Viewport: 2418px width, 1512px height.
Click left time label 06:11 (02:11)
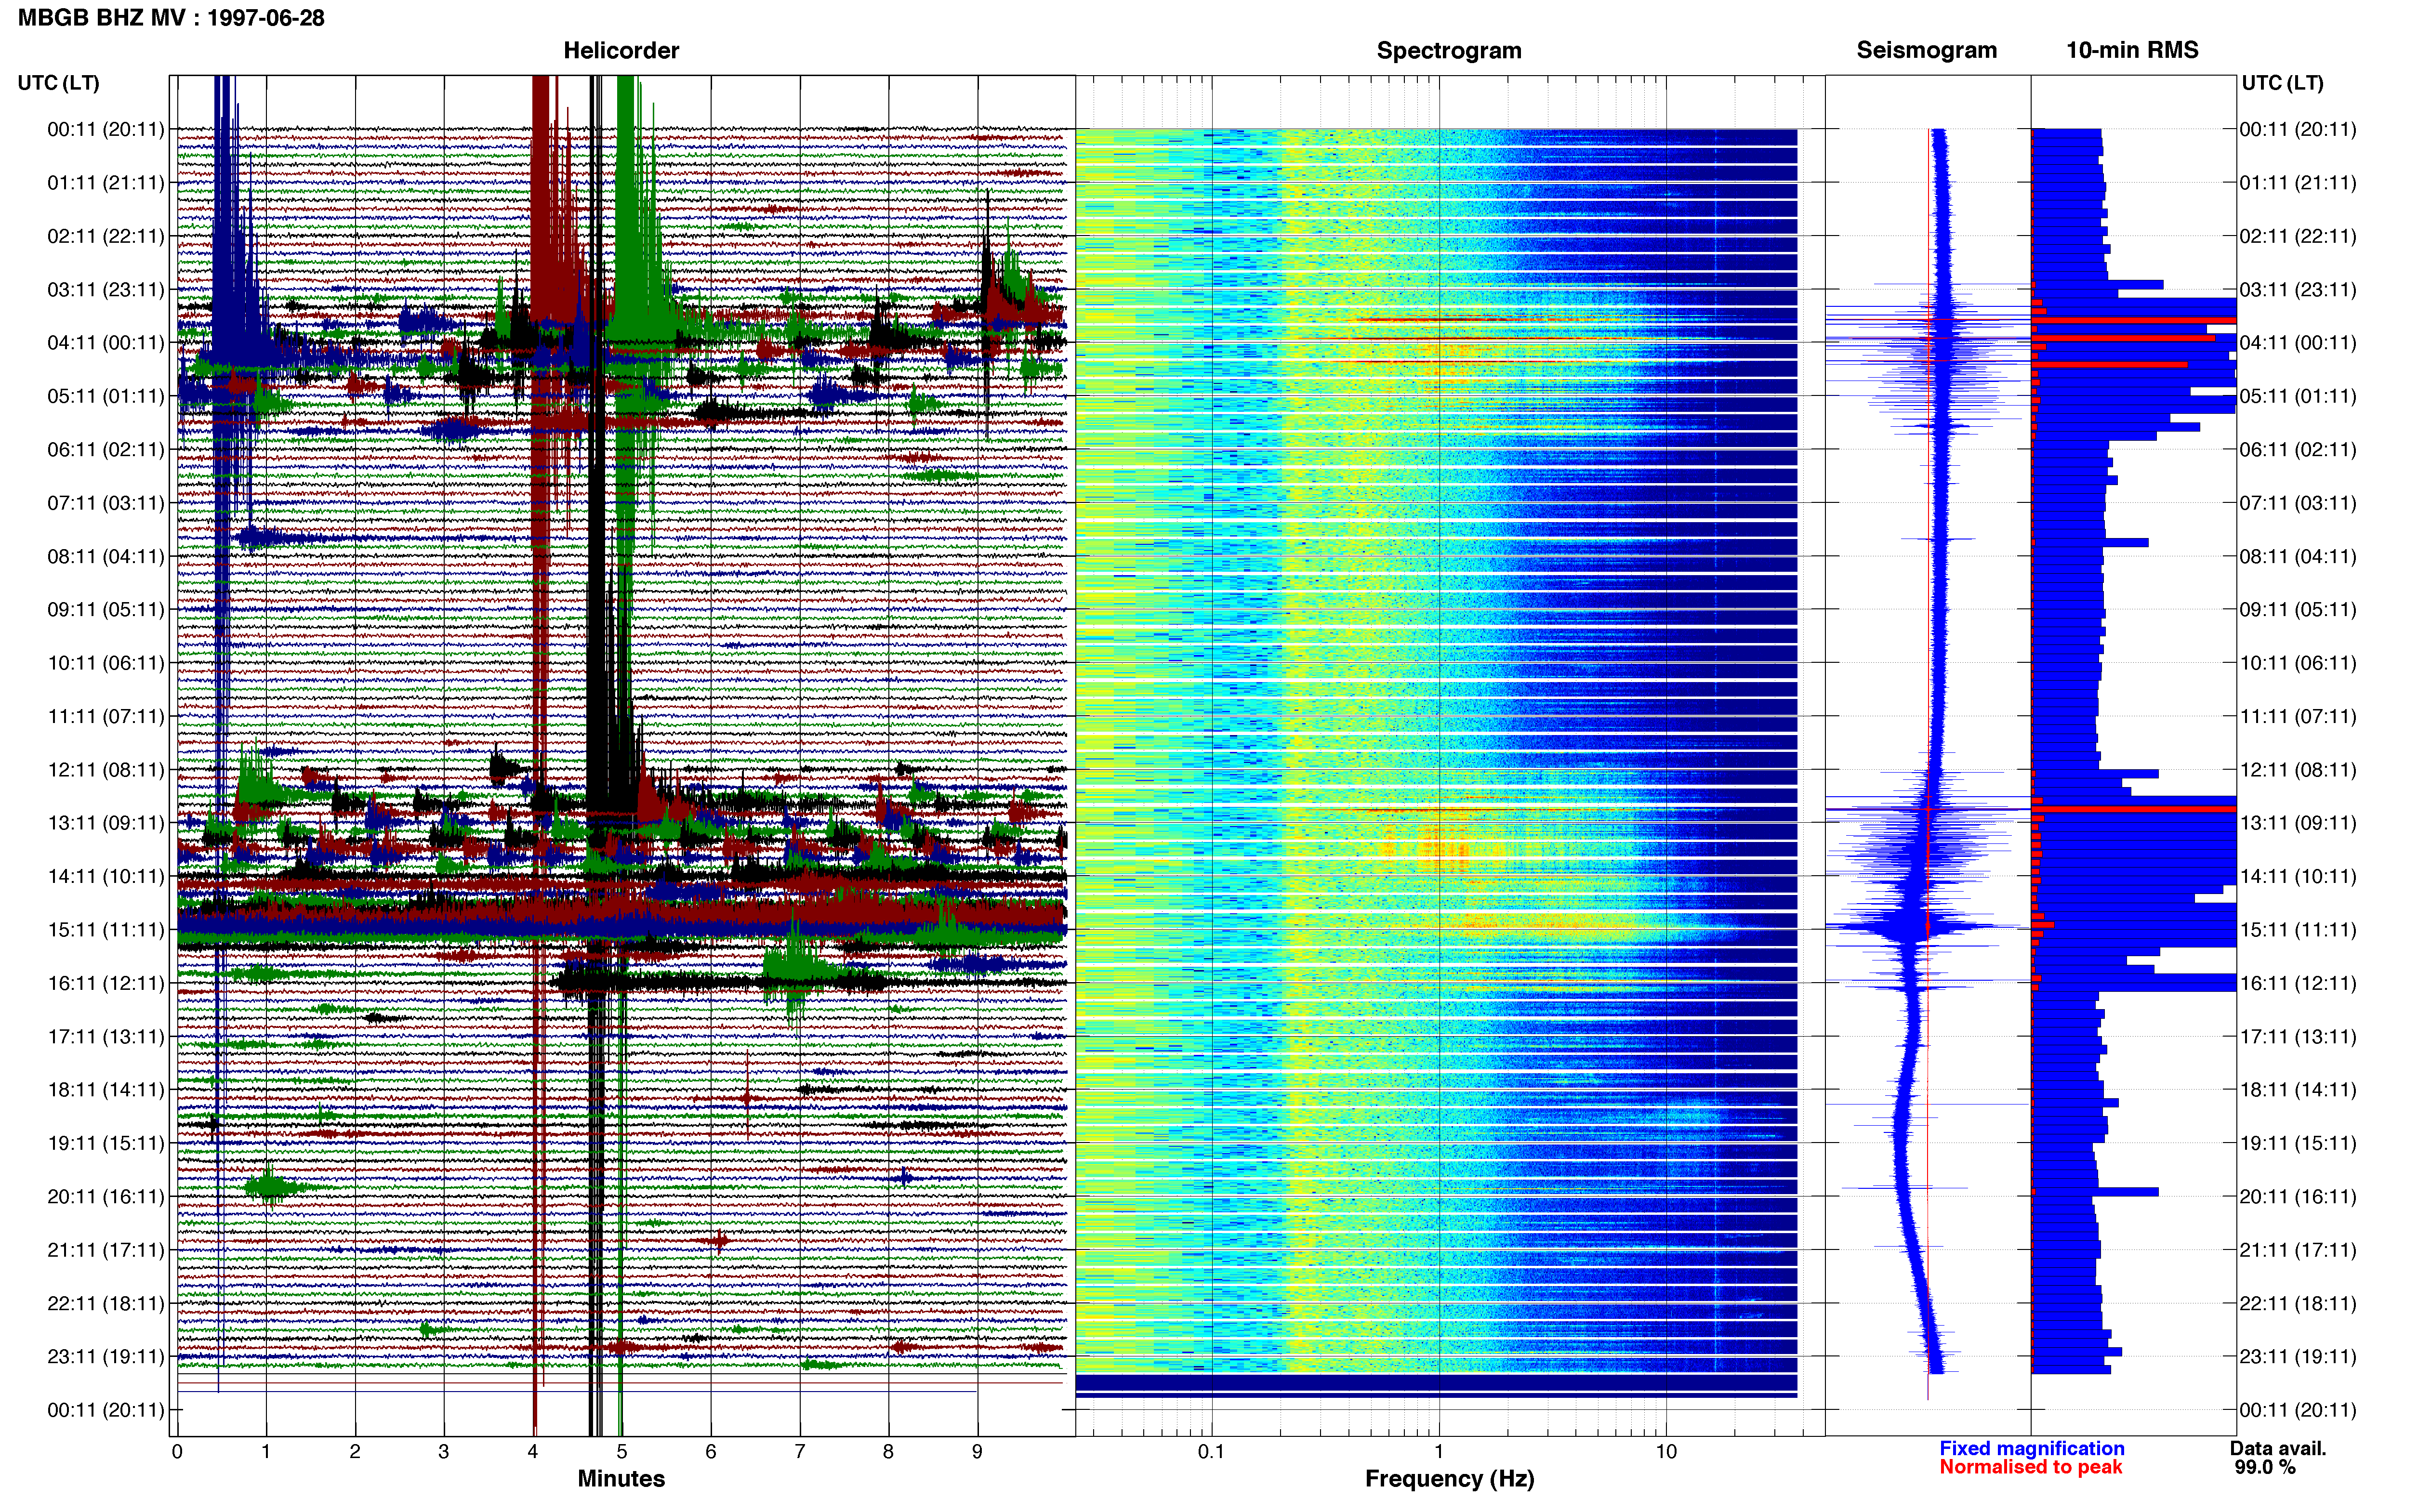106,450
